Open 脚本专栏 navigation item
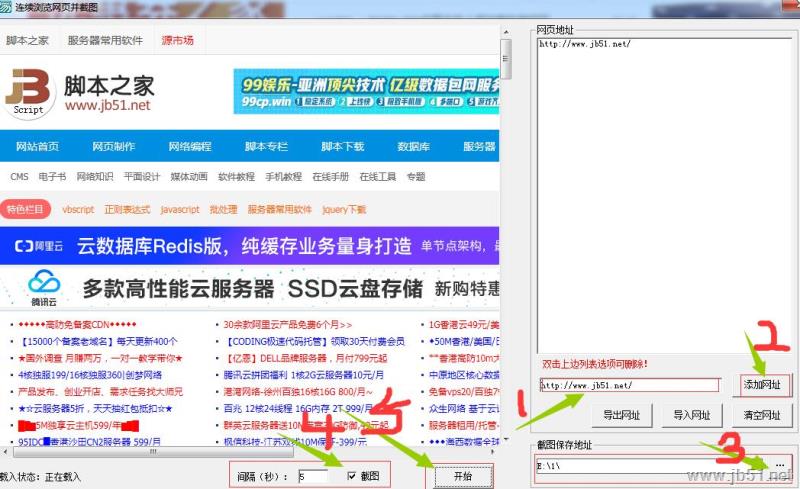Screen dimensions: 800x489 pos(266,146)
